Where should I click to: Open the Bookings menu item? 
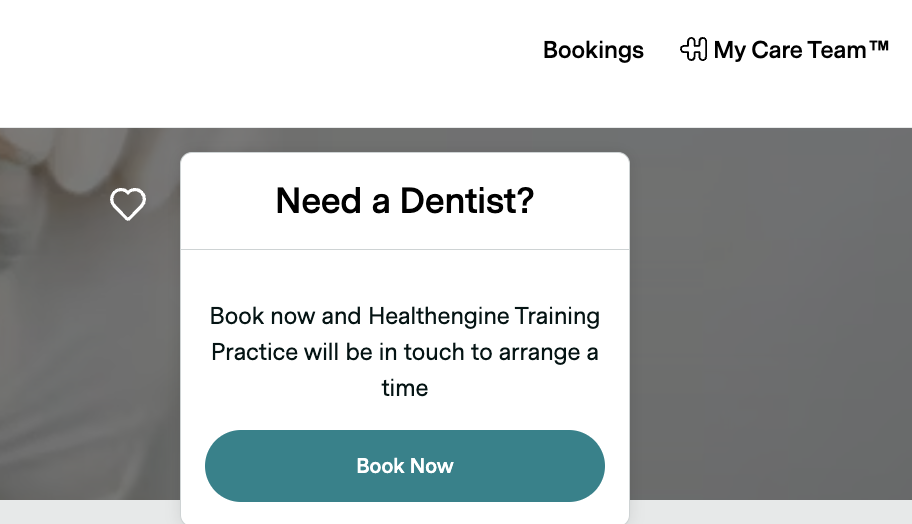593,50
